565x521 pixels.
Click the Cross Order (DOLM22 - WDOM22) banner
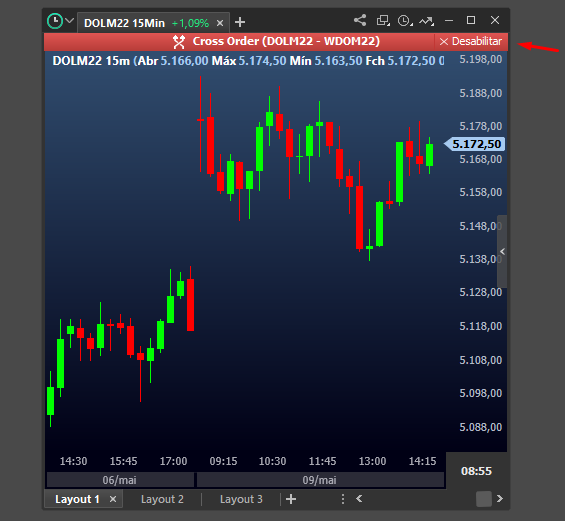(x=276, y=41)
